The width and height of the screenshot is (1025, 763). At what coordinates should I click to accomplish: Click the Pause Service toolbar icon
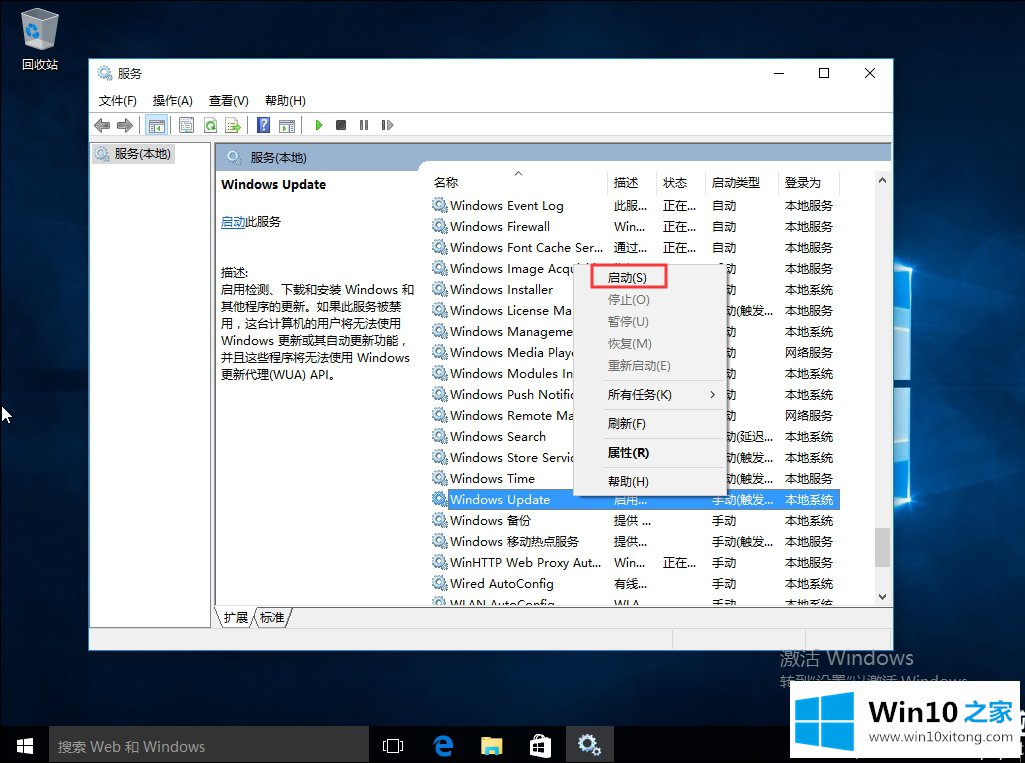(x=364, y=125)
